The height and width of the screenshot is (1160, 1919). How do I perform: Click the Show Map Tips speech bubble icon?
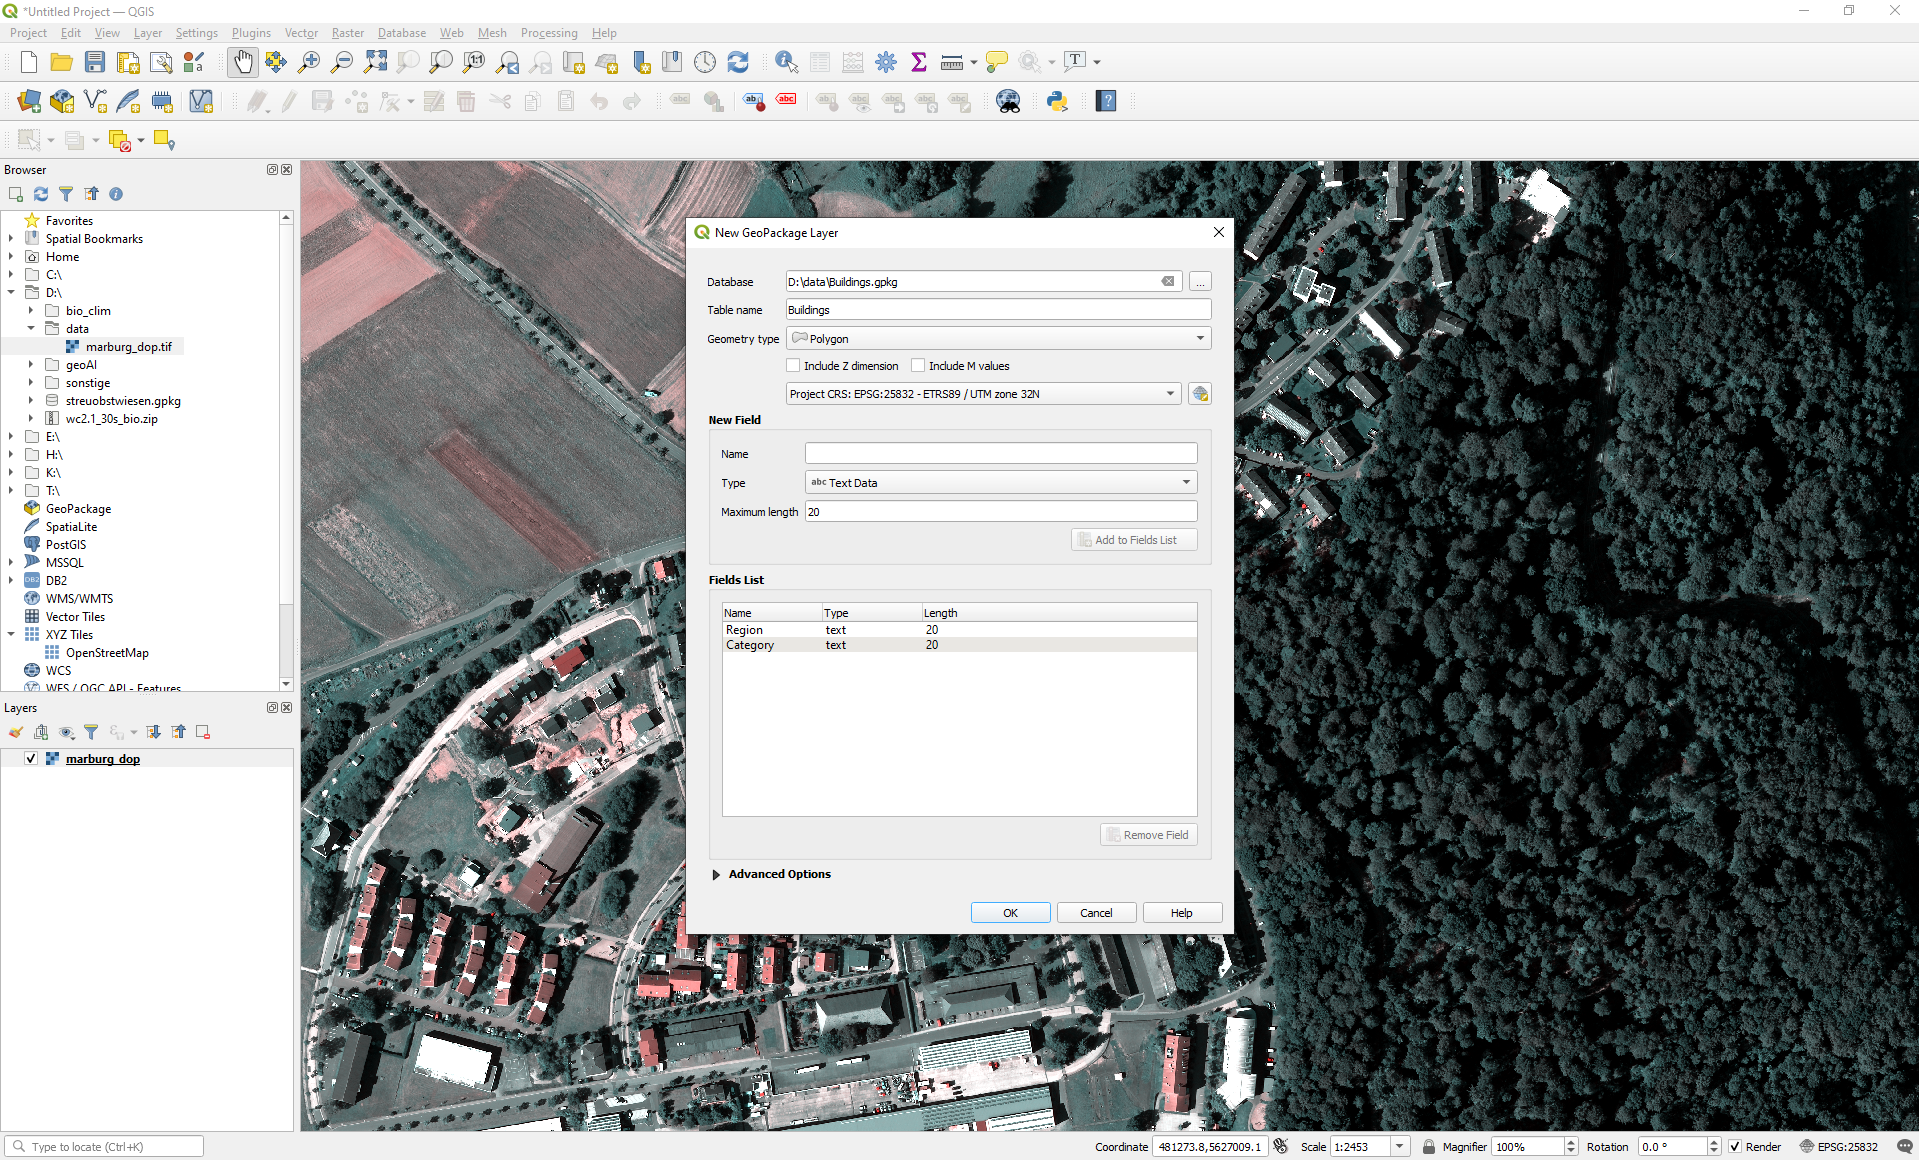(996, 62)
